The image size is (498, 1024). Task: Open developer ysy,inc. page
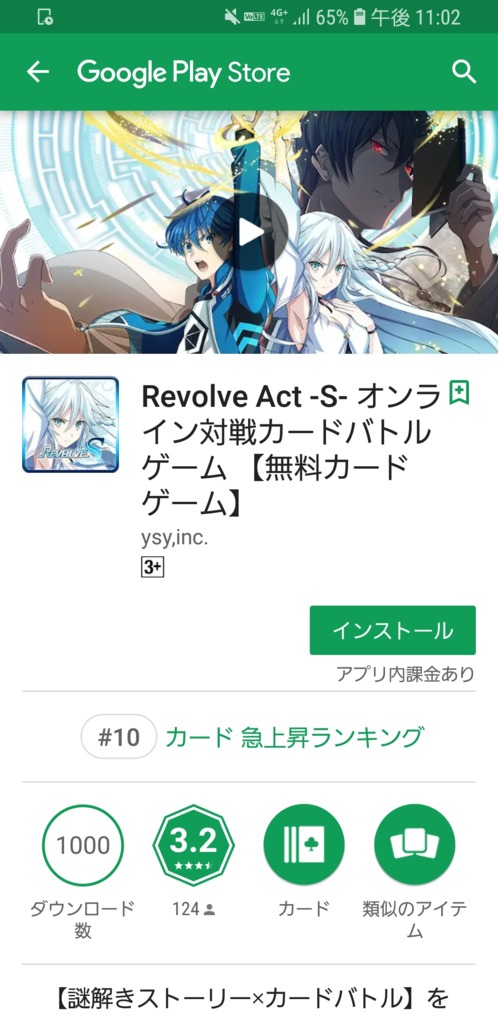tap(175, 539)
